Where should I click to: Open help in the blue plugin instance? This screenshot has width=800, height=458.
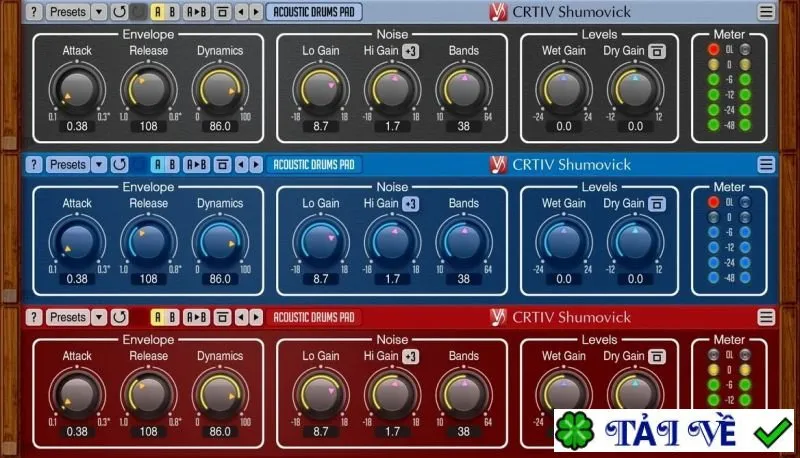(34, 165)
